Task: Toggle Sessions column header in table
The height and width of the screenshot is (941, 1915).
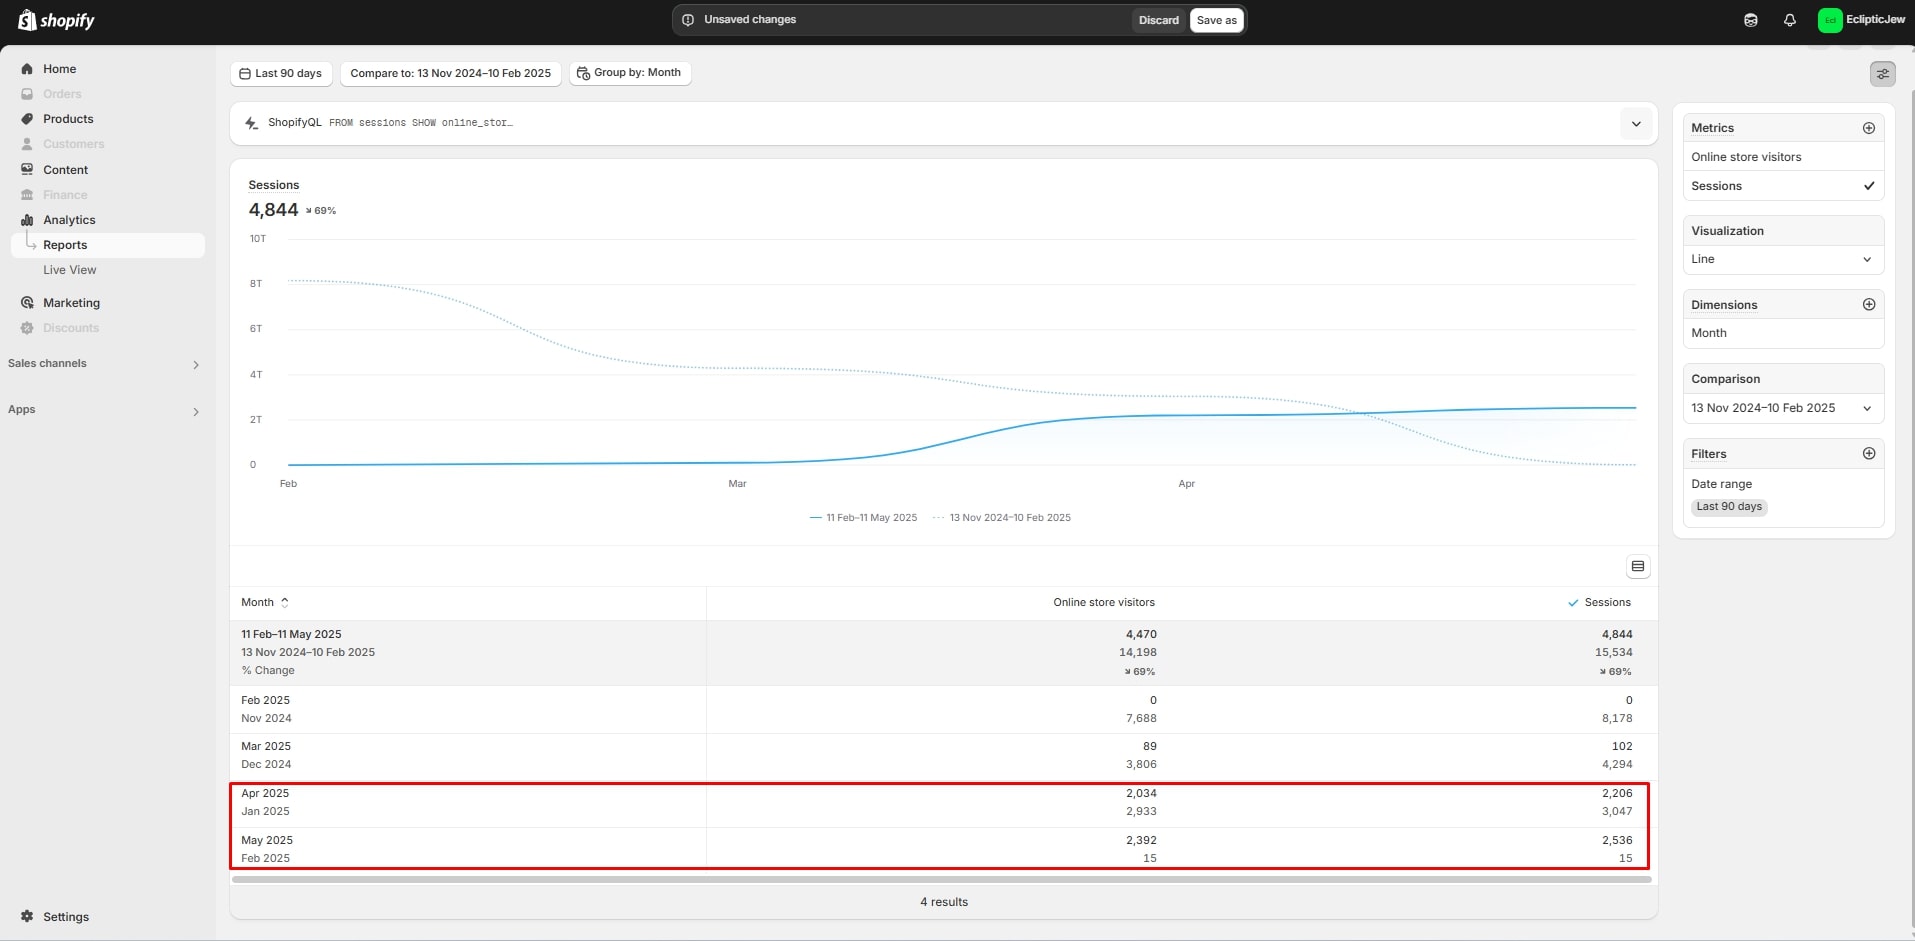Action: pos(1599,603)
